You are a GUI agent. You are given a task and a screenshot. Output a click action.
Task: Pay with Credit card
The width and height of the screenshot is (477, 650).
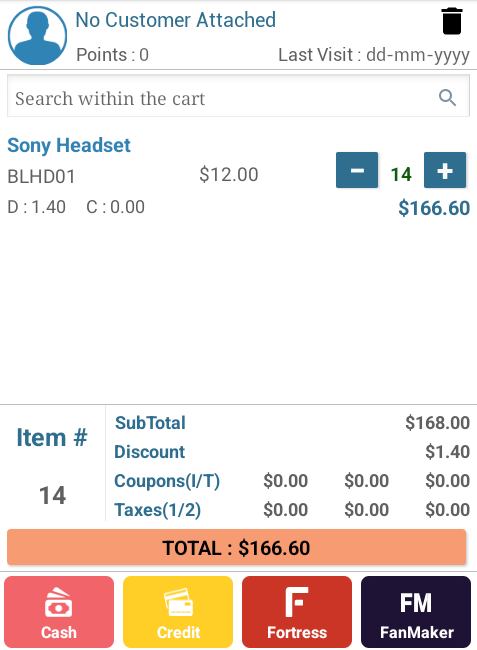click(178, 611)
